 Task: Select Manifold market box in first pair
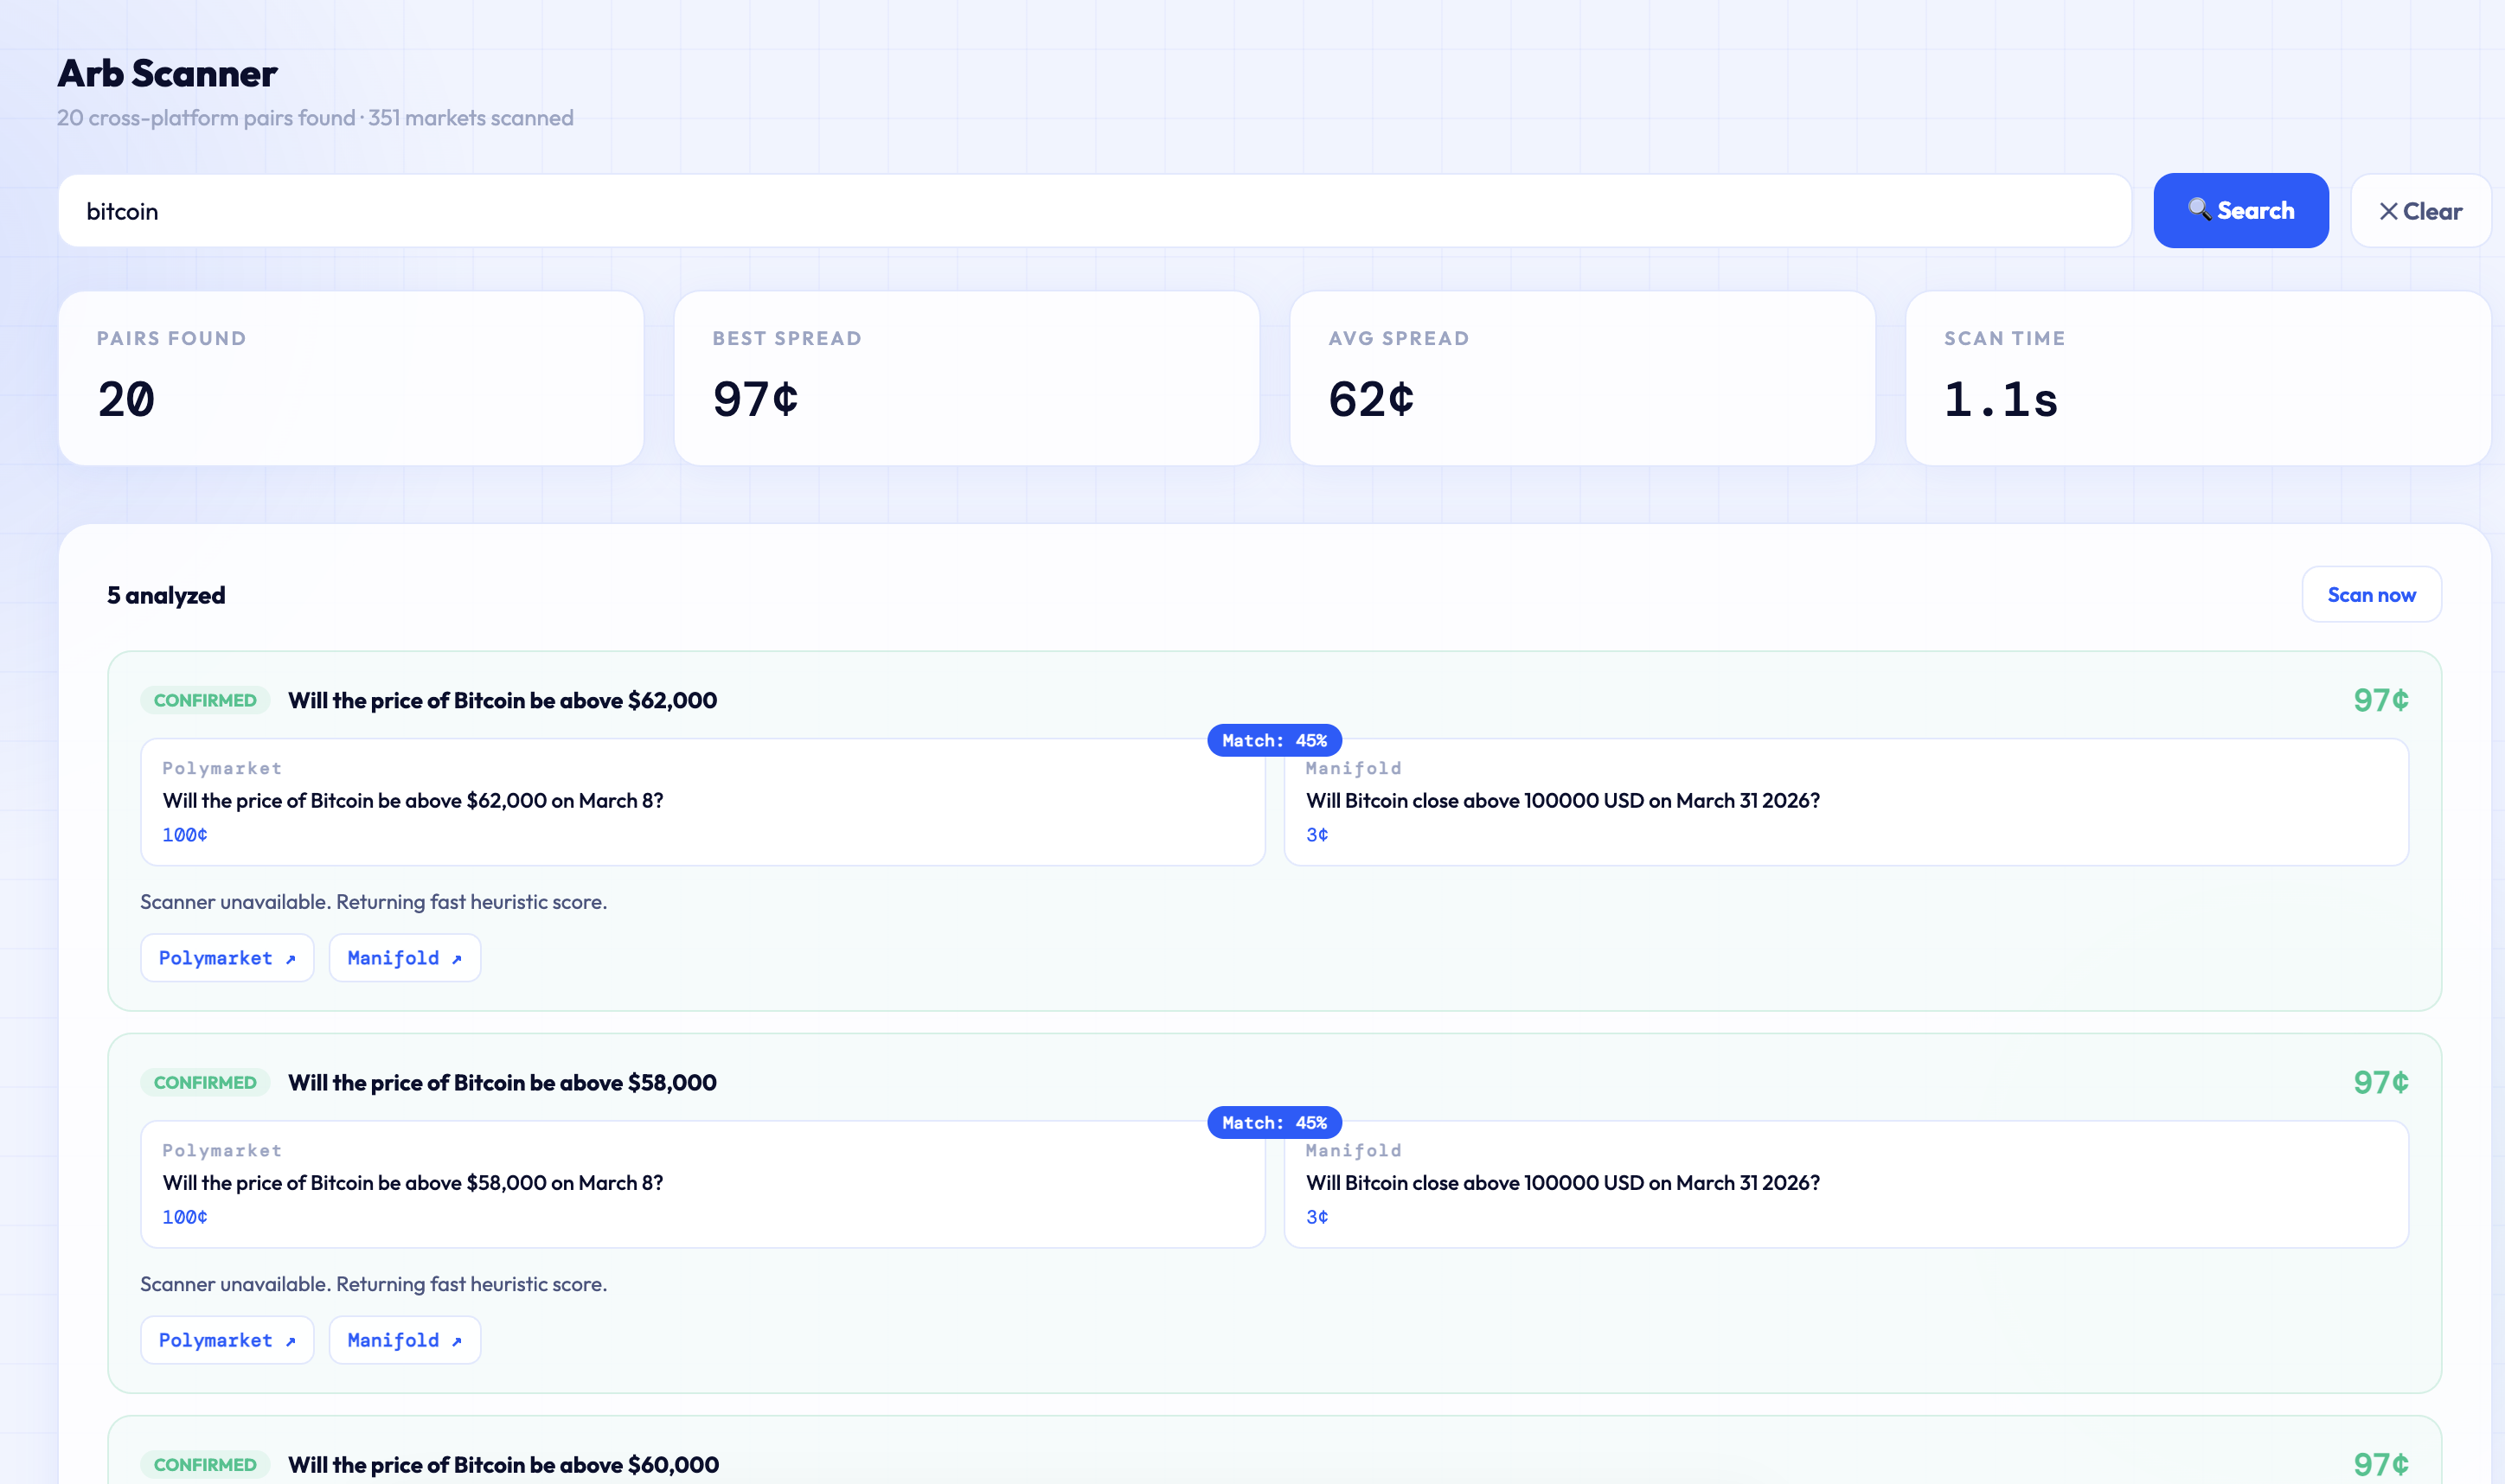pyautogui.click(x=1845, y=802)
